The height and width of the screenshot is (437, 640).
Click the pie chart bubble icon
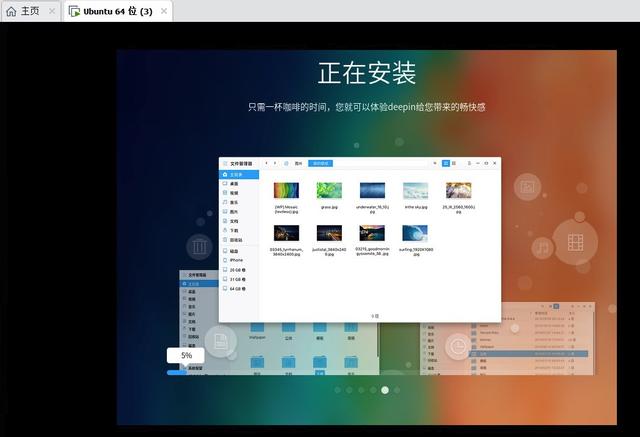(x=458, y=346)
